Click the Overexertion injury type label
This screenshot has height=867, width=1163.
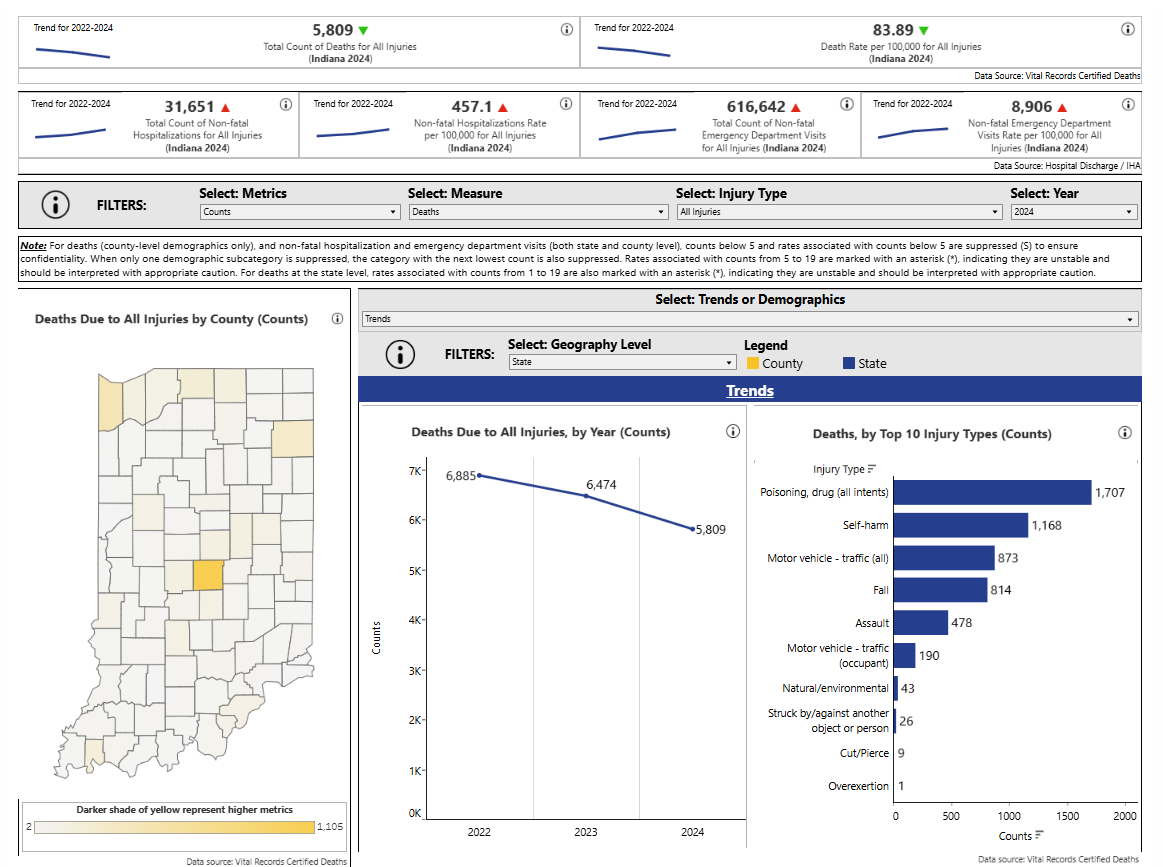coord(858,786)
